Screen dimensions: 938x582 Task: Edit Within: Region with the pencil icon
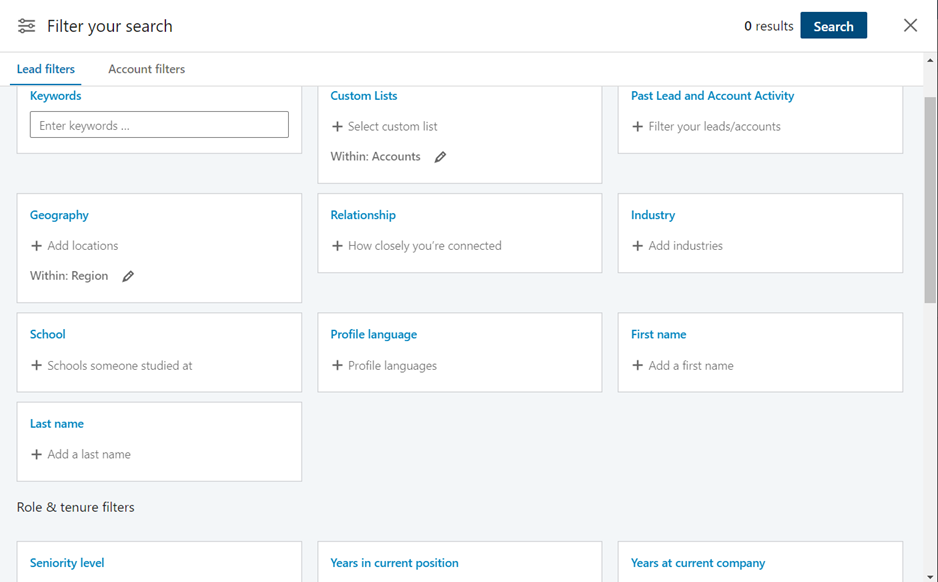128,276
